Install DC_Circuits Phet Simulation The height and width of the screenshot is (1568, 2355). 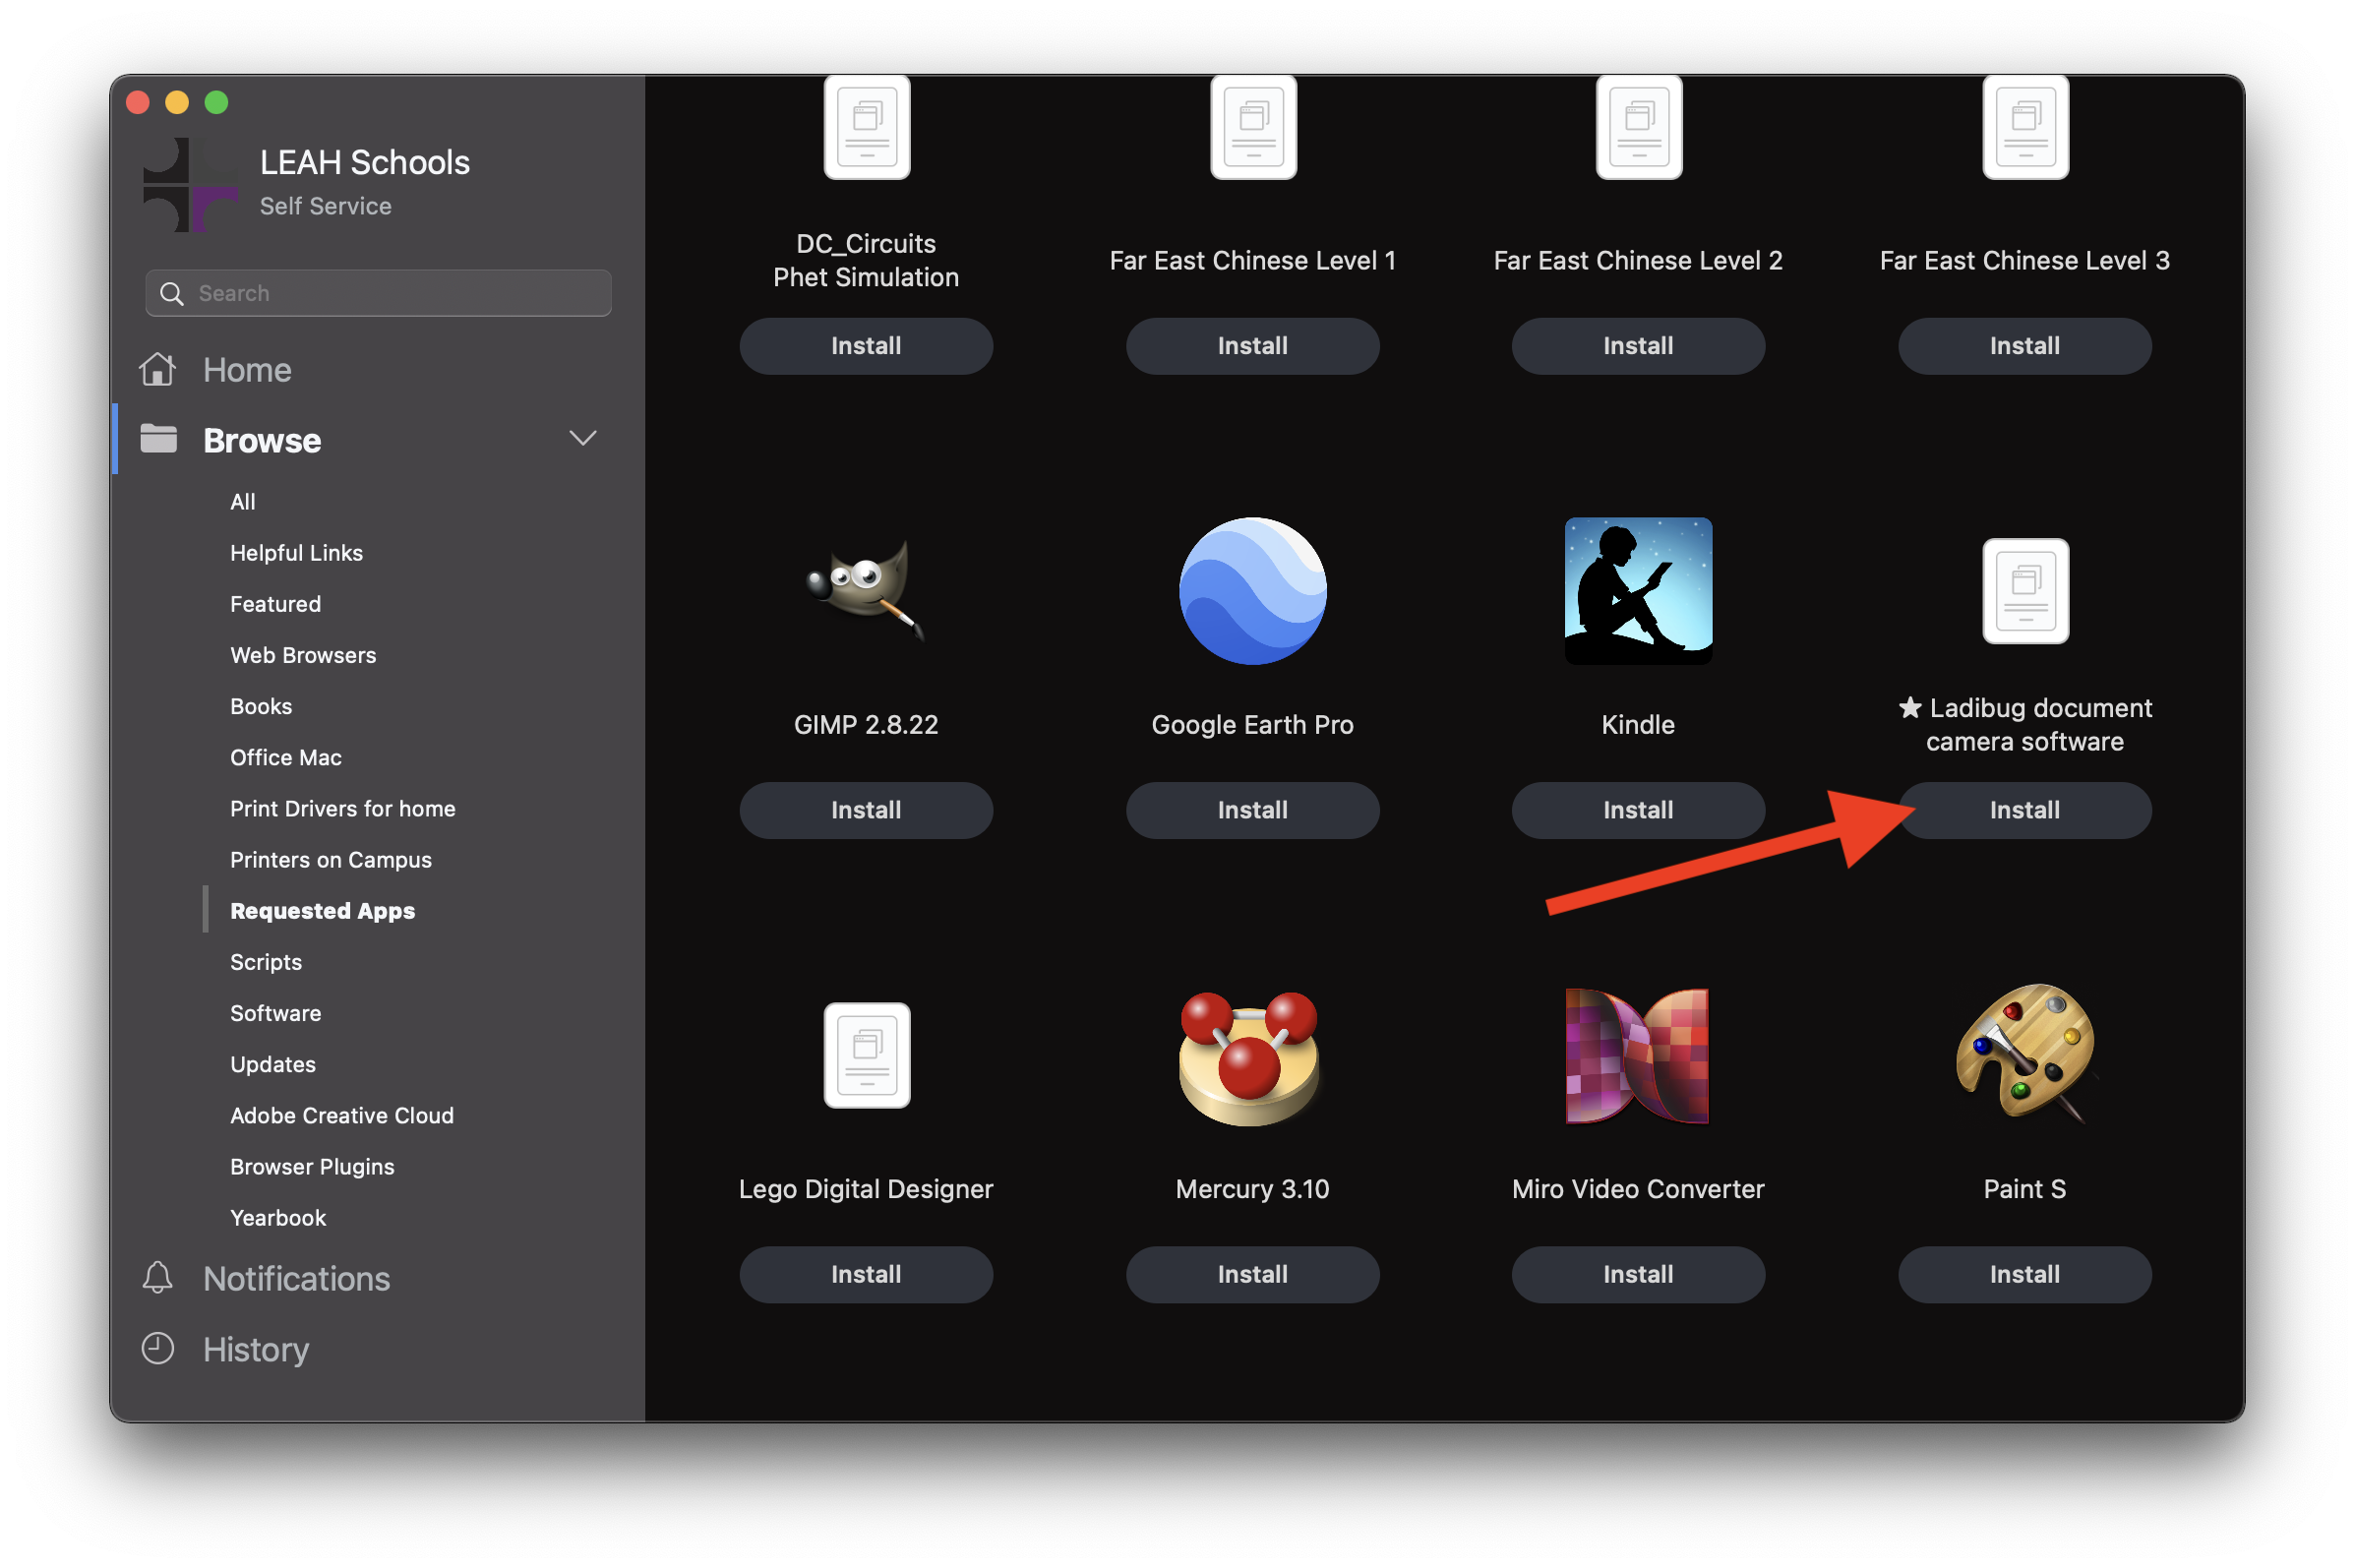pos(866,346)
